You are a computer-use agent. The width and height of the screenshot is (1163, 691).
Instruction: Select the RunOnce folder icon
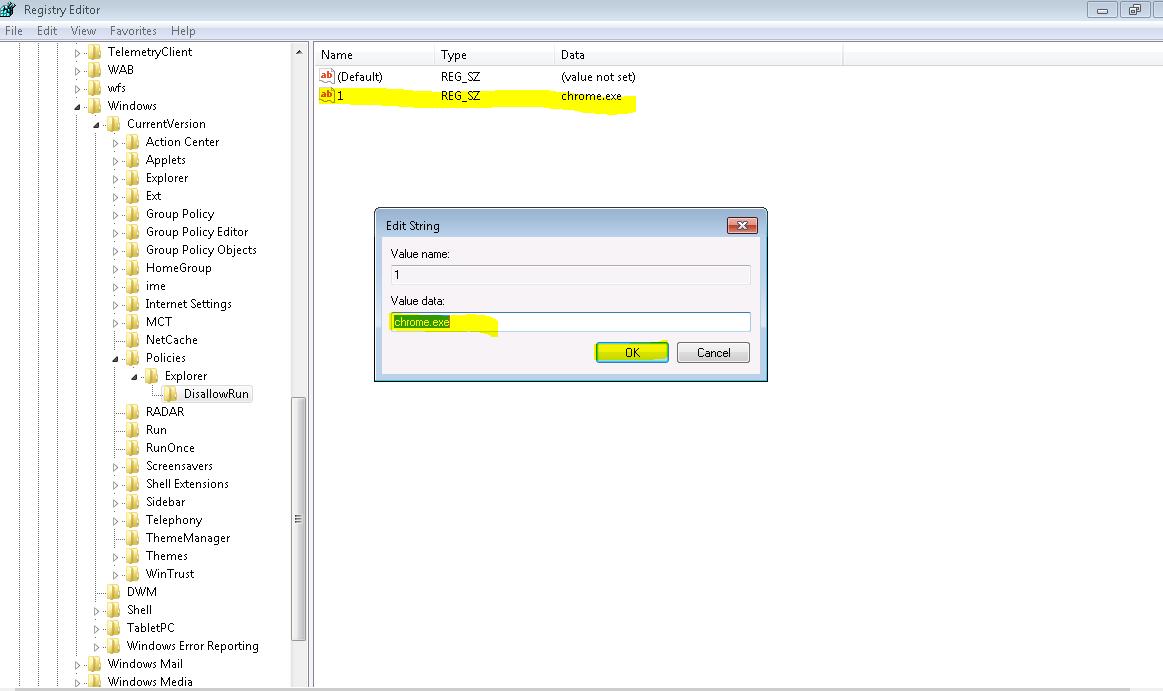pos(133,448)
